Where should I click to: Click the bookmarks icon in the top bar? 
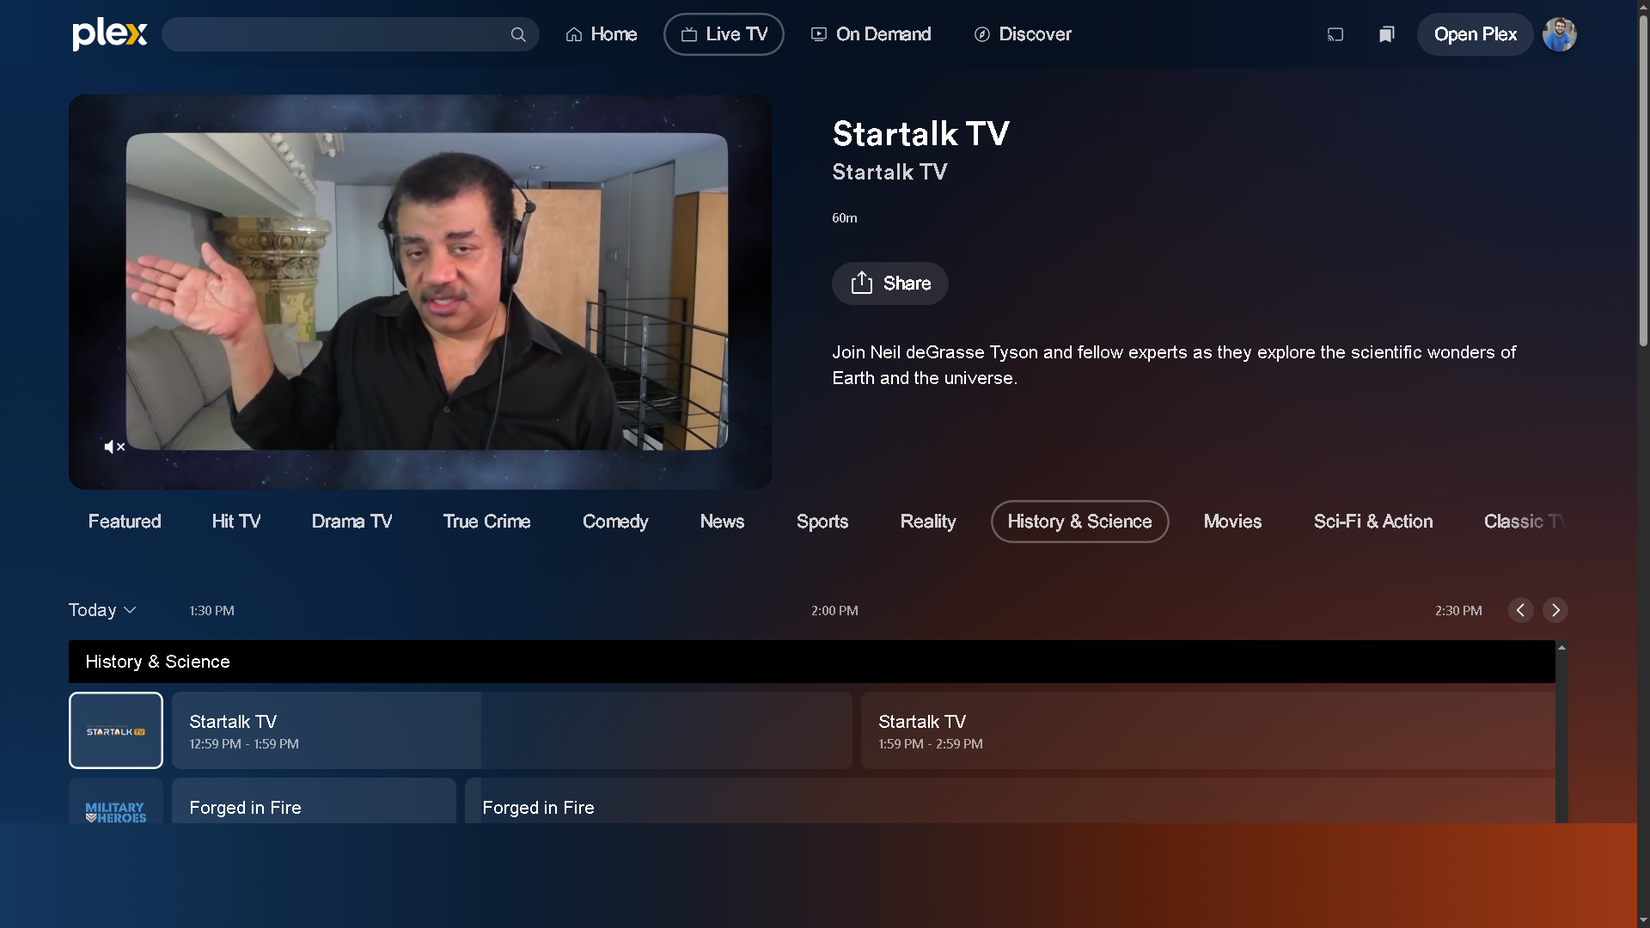[x=1386, y=34]
